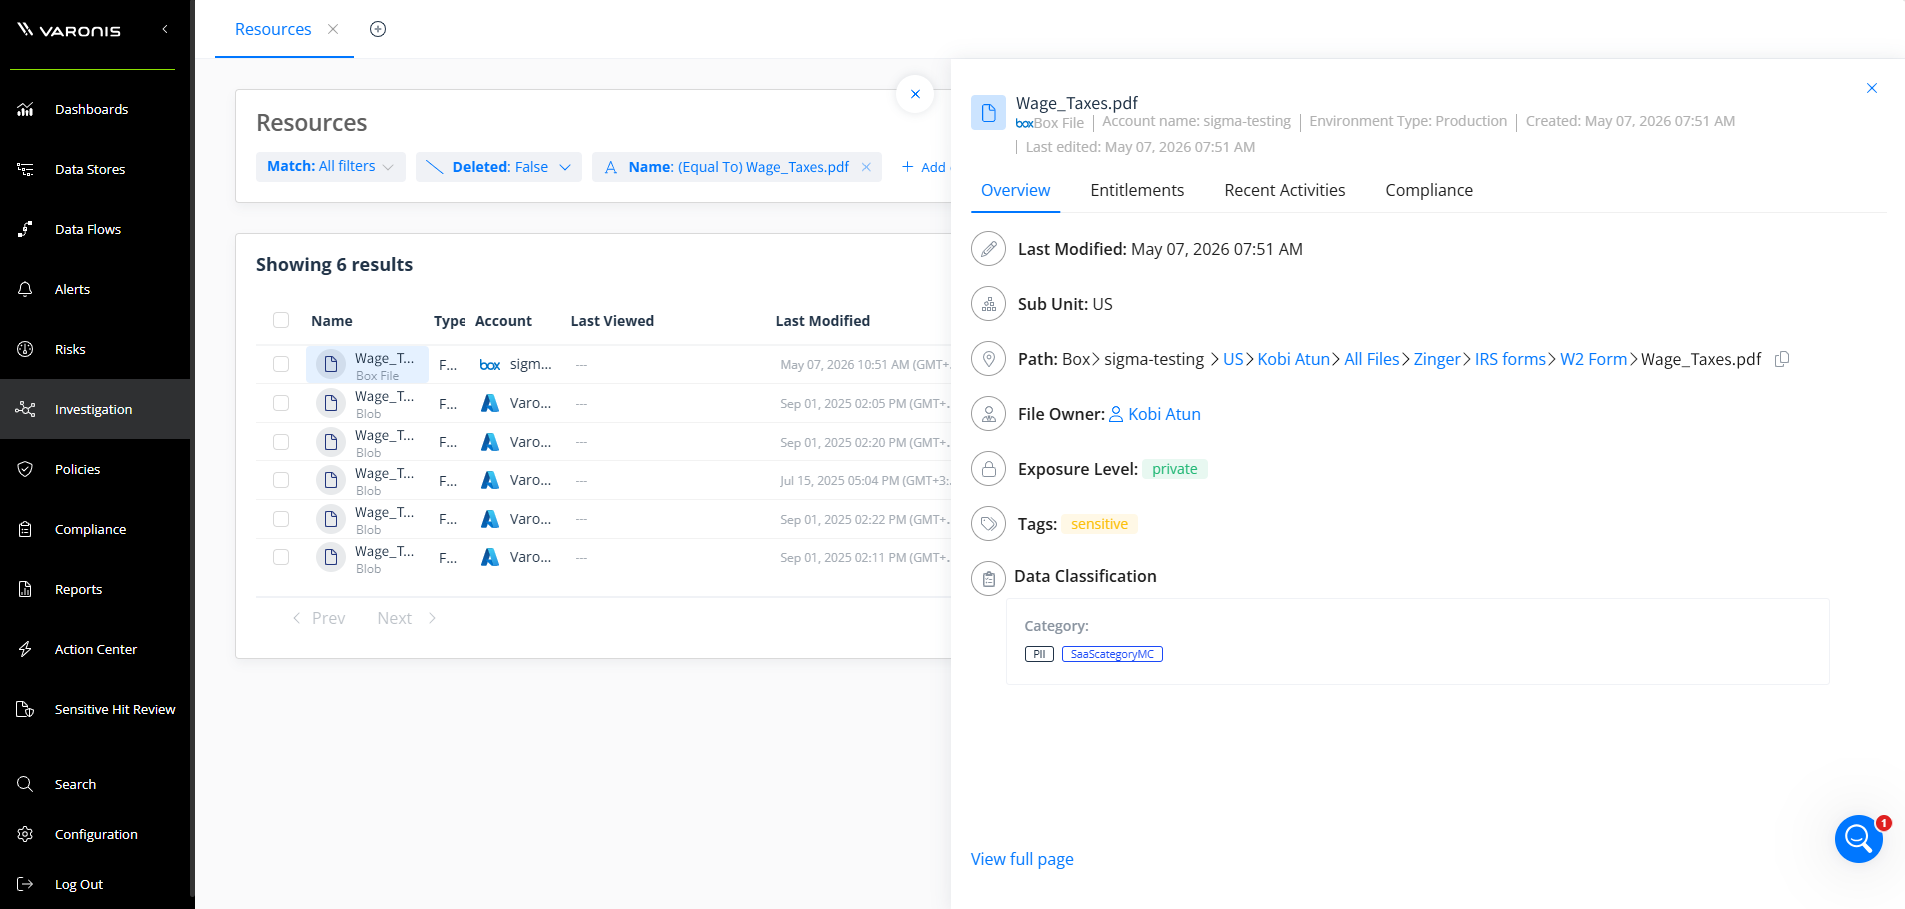This screenshot has width=1905, height=909.
Task: Add a new tab with the plus icon
Action: click(x=378, y=29)
